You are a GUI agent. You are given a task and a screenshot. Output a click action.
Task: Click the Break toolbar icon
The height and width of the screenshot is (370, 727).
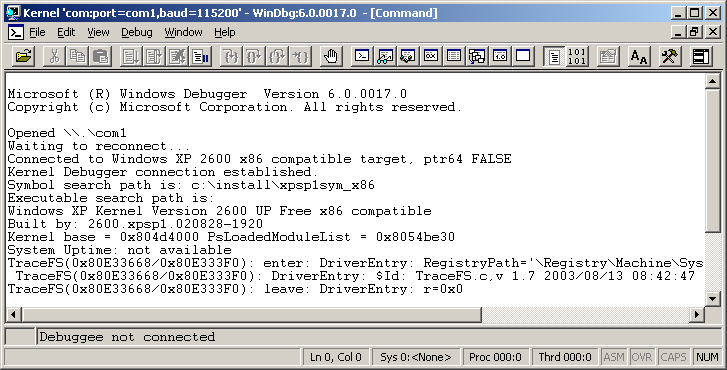click(200, 56)
